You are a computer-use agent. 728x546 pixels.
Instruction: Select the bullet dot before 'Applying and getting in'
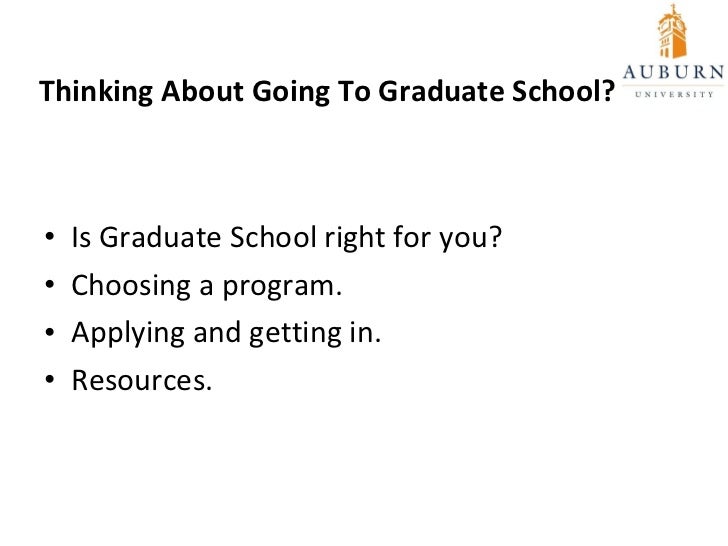(50, 332)
